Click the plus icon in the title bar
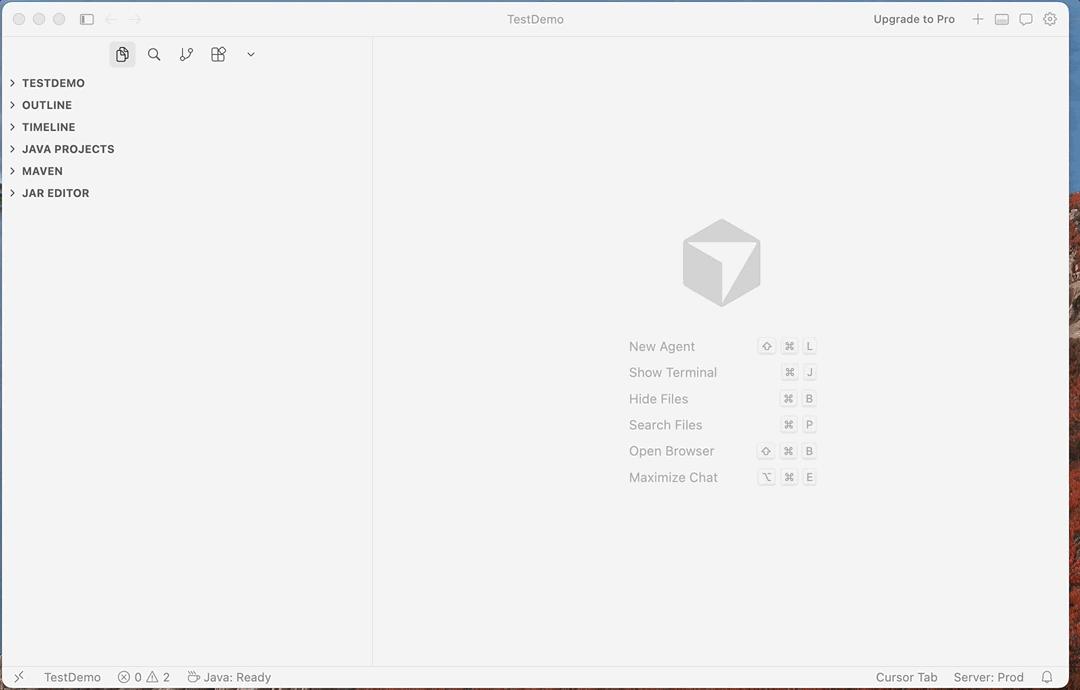1080x690 pixels. 977,19
